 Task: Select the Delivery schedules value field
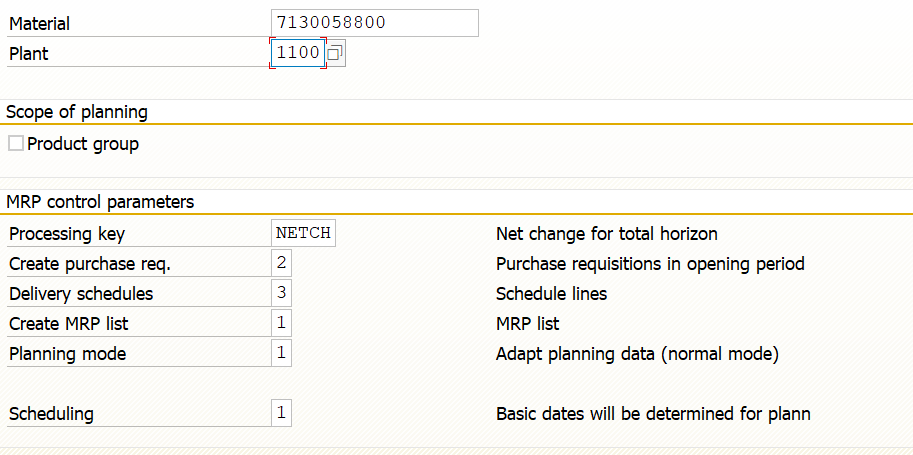click(281, 293)
